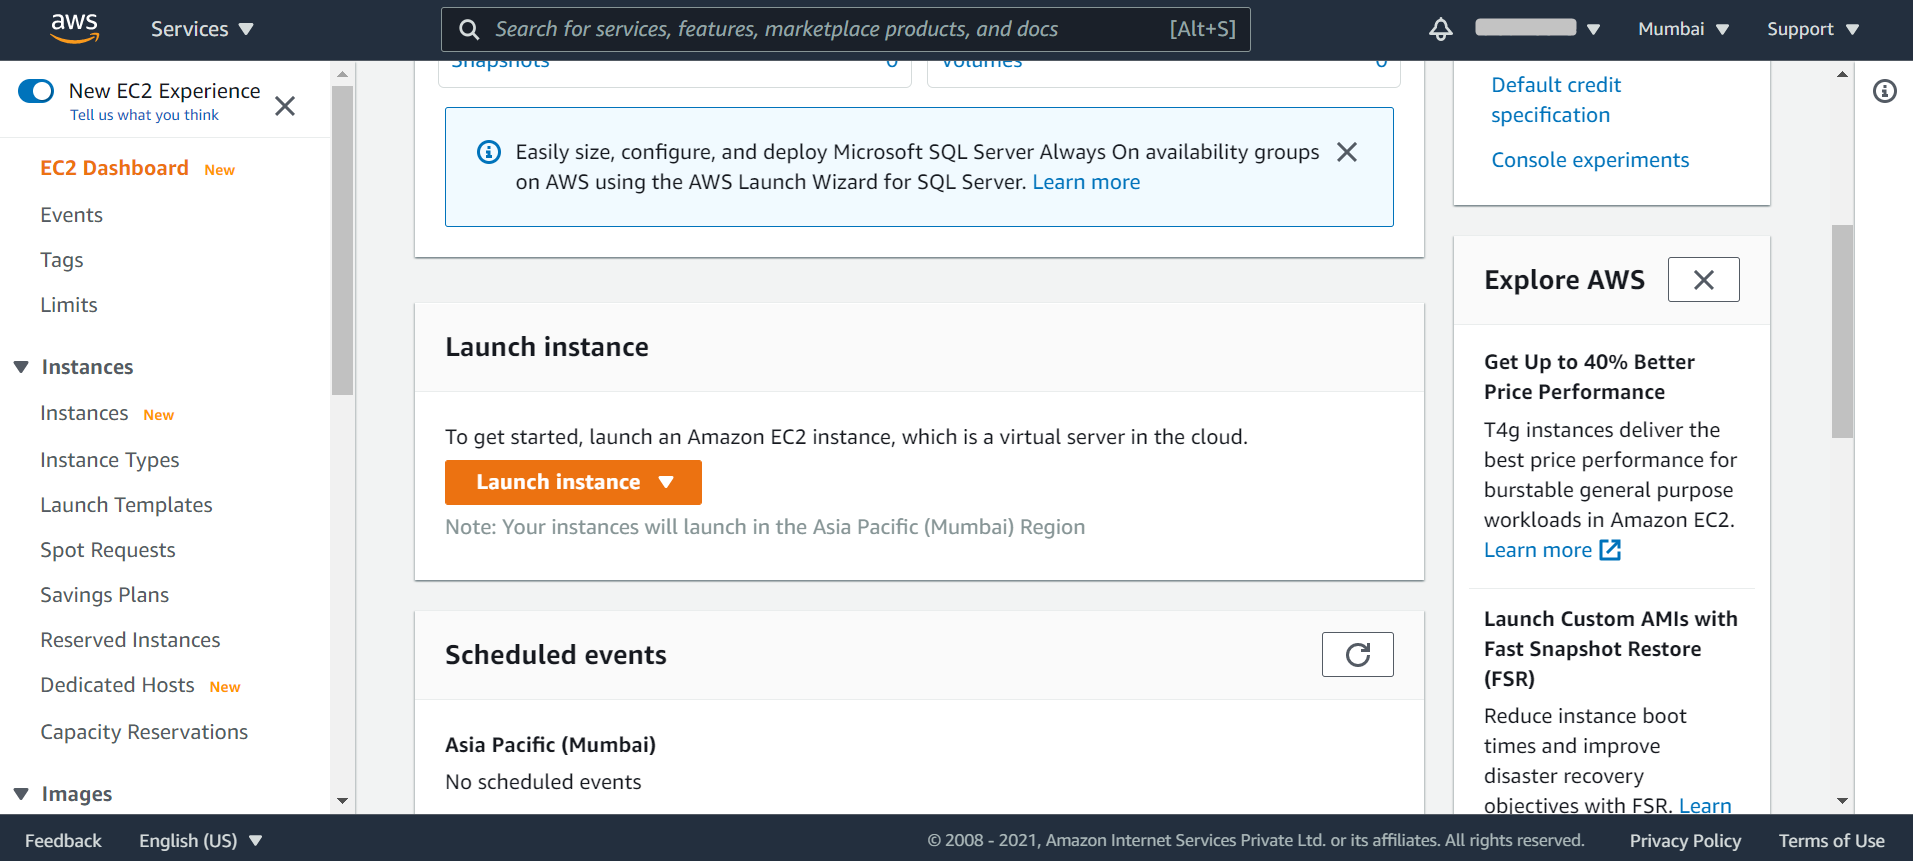Open Reserved Instances in sidebar
The height and width of the screenshot is (861, 1913).
point(130,640)
